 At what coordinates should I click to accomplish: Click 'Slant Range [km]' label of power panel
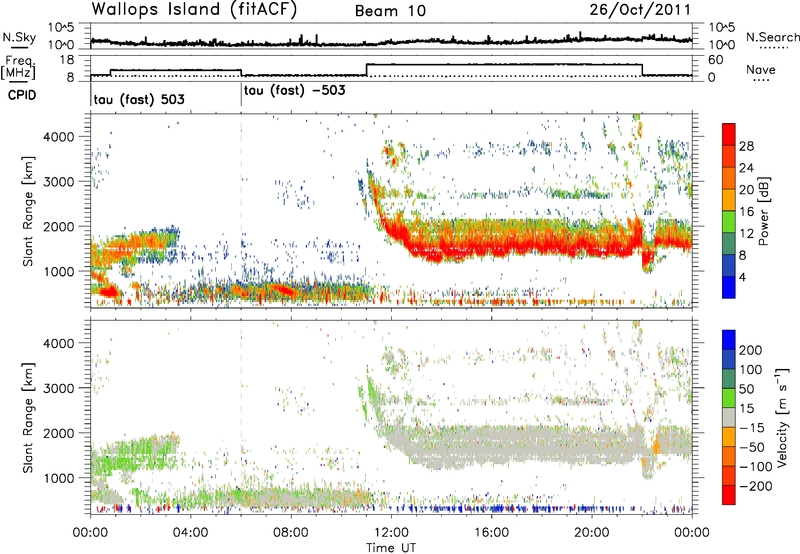coord(28,211)
